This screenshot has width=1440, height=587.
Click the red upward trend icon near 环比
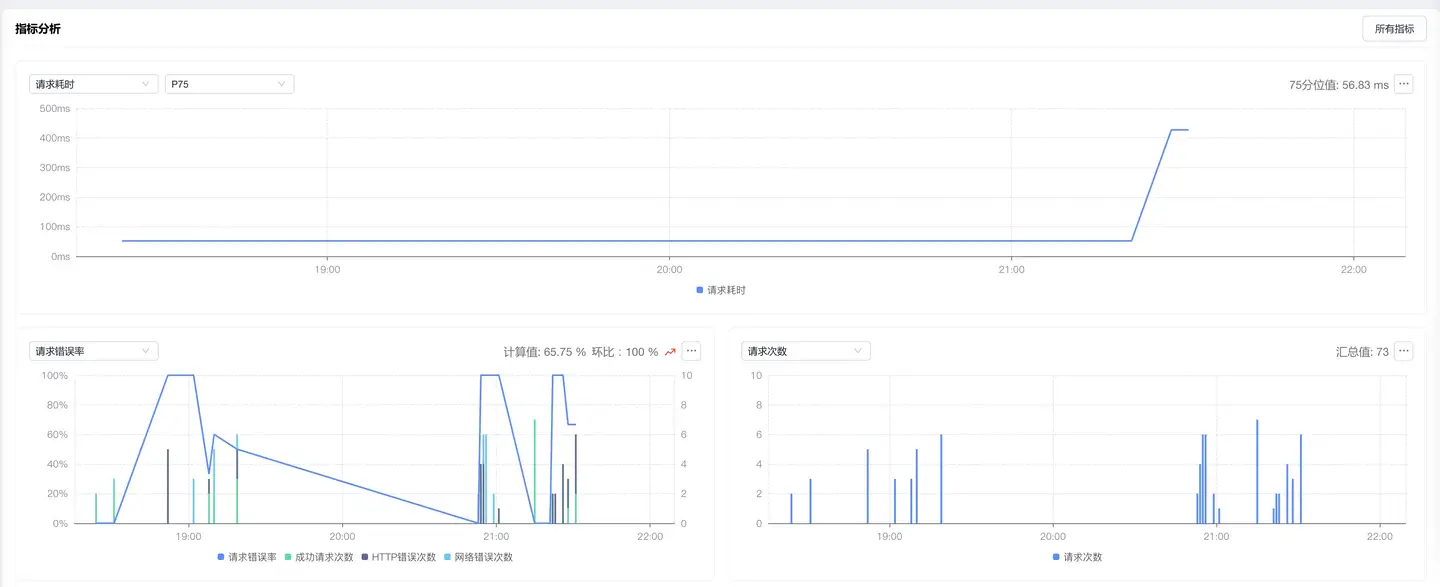670,352
